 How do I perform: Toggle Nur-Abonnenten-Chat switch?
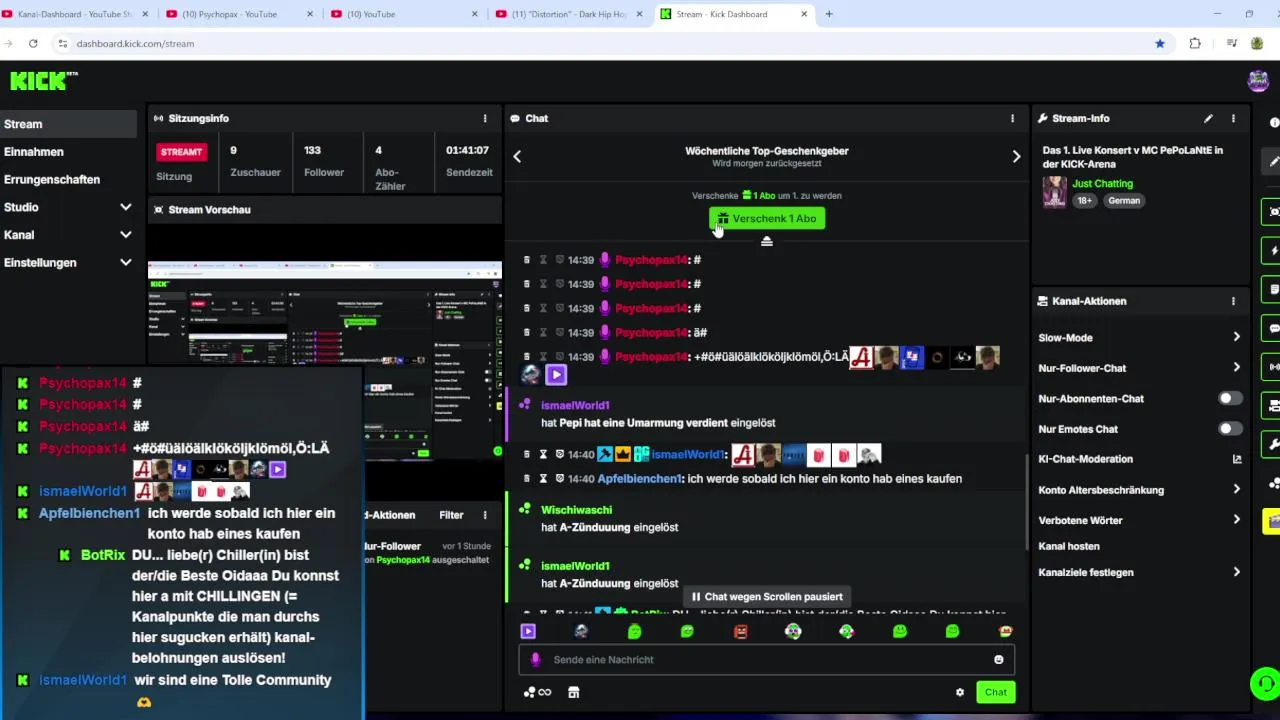pos(1230,398)
